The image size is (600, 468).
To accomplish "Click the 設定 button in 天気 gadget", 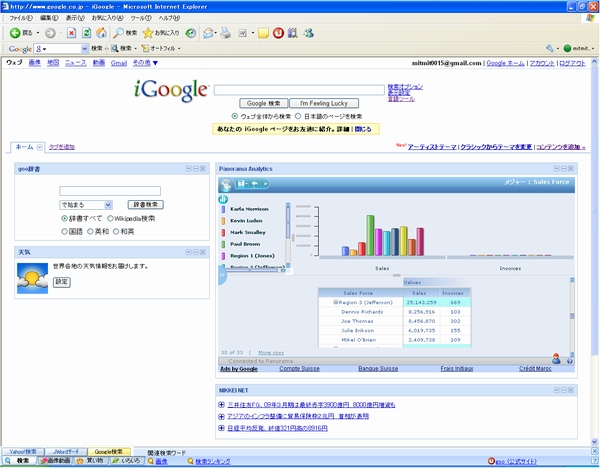I will (x=62, y=282).
